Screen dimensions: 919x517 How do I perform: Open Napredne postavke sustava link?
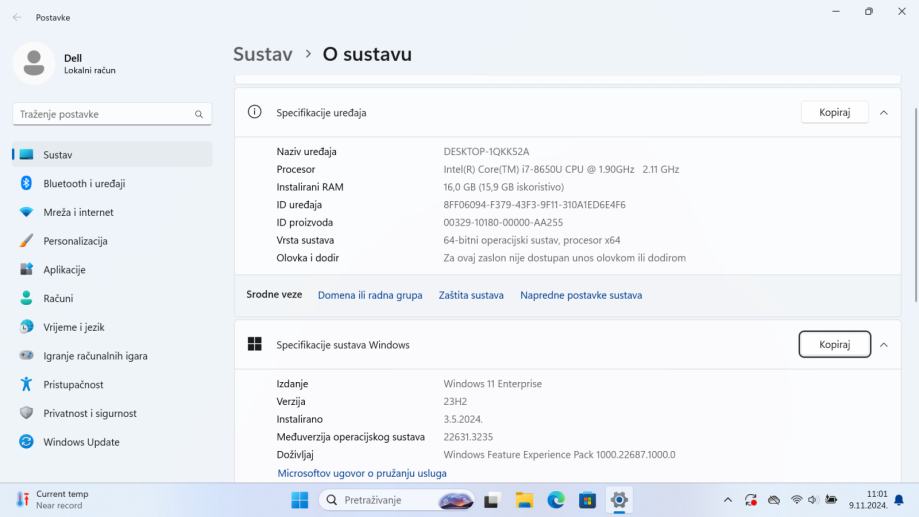click(x=581, y=295)
